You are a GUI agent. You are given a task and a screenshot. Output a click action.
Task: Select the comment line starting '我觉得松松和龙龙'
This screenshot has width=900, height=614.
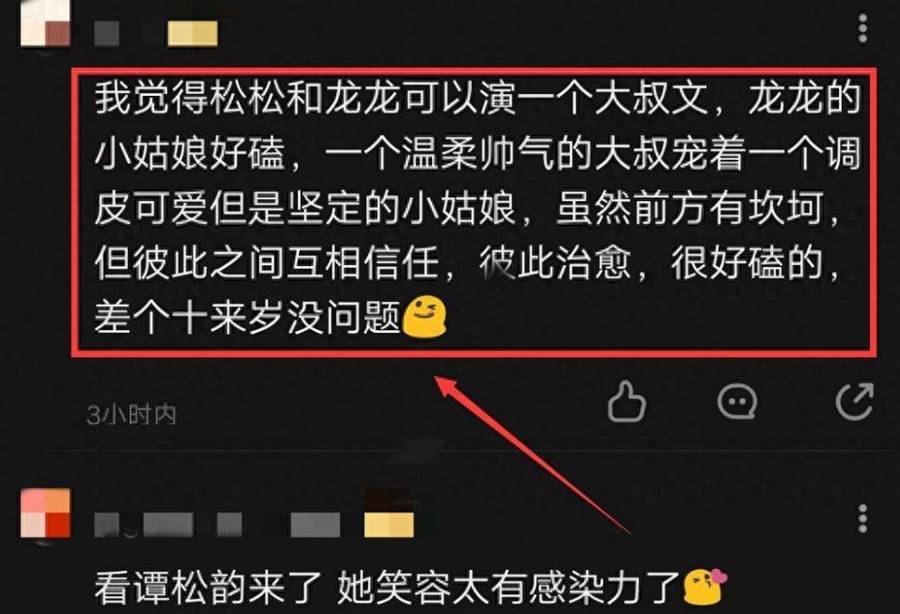[x=478, y=99]
